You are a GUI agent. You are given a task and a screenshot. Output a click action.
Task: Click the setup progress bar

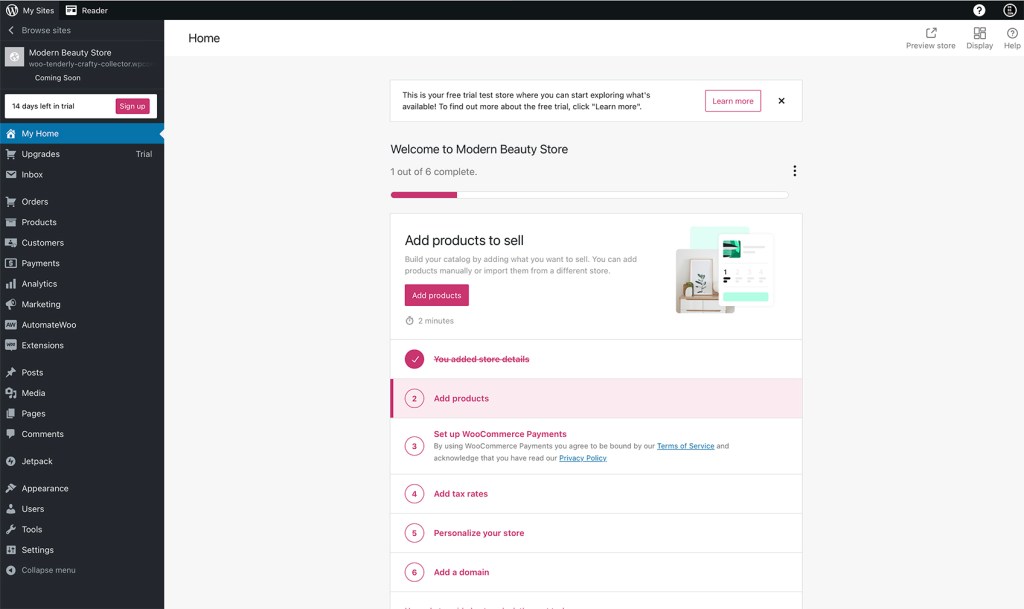pos(589,195)
